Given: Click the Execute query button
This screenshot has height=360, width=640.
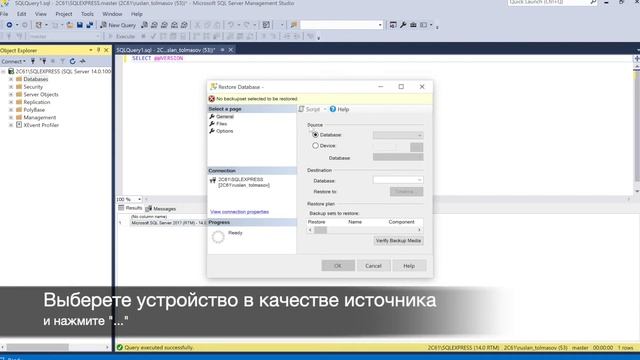Looking at the screenshot, I should [x=121, y=36].
